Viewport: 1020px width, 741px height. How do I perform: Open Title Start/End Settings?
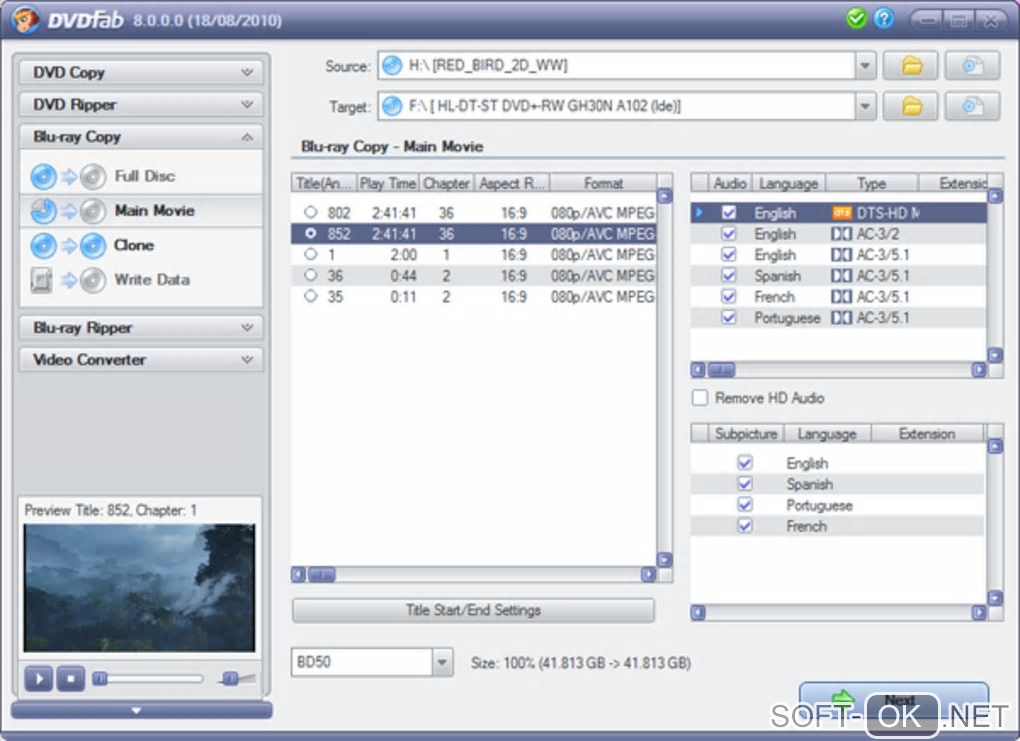[473, 610]
